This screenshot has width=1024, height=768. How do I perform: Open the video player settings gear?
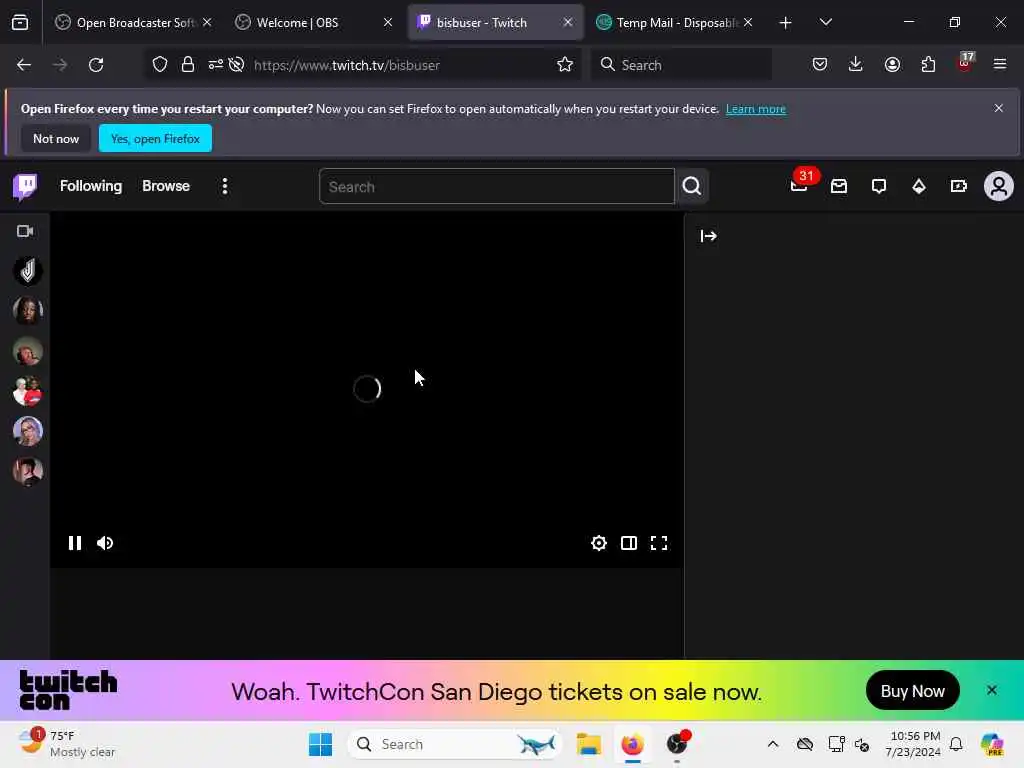point(599,543)
